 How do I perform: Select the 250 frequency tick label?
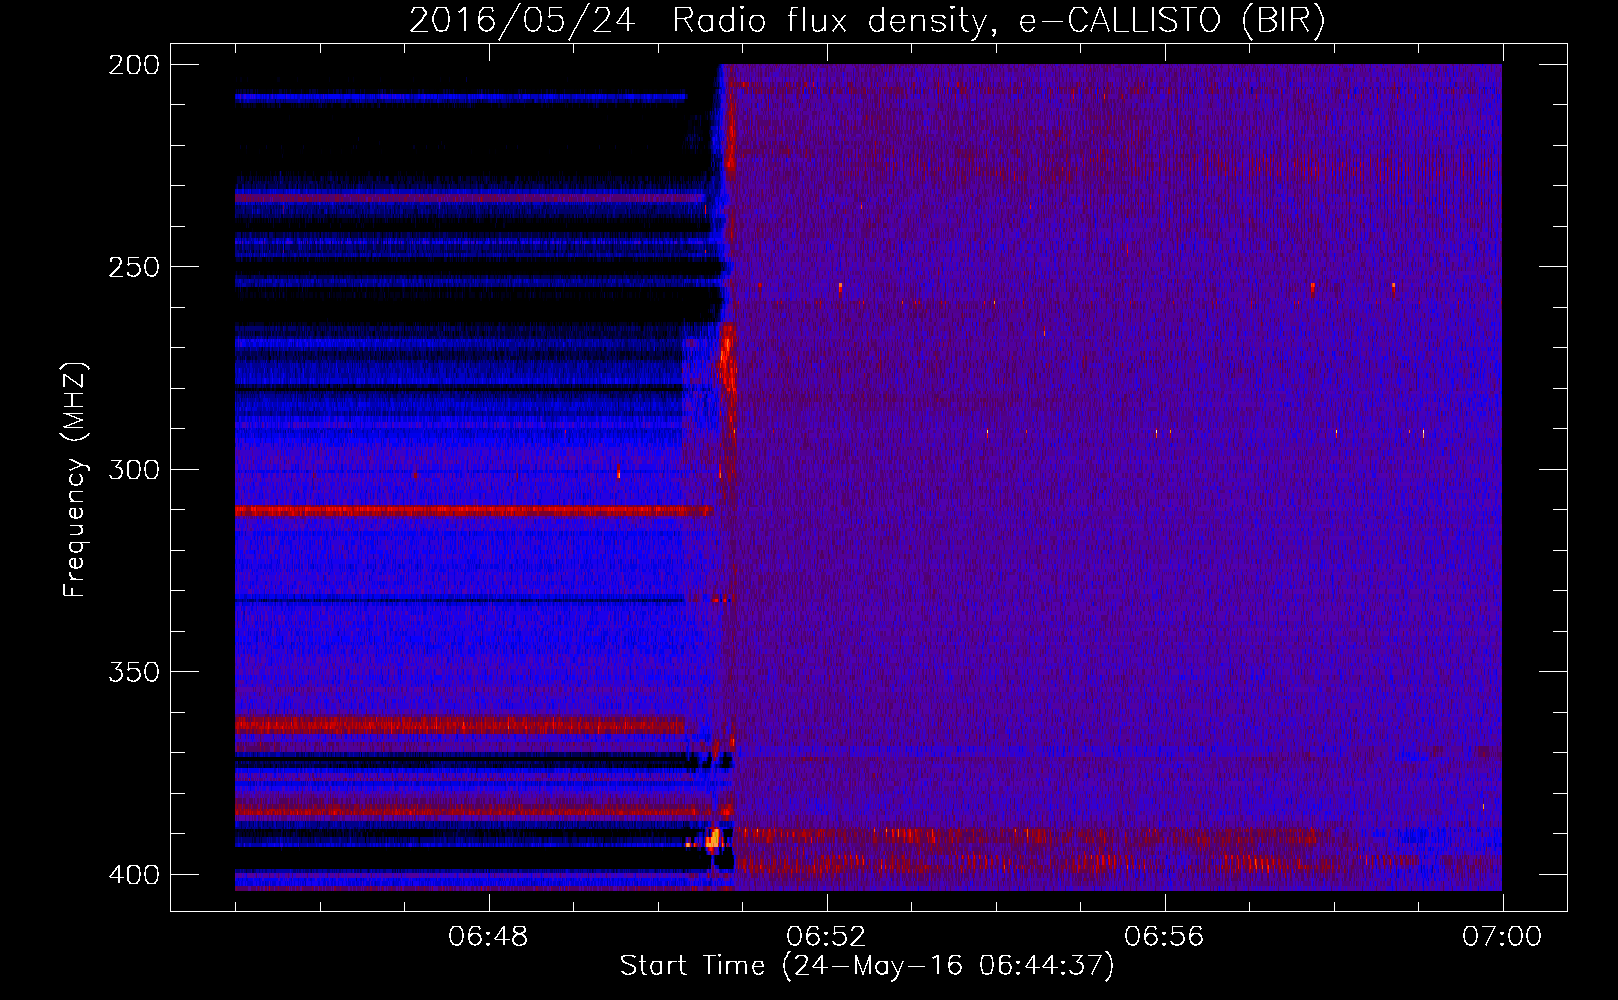[x=134, y=267]
